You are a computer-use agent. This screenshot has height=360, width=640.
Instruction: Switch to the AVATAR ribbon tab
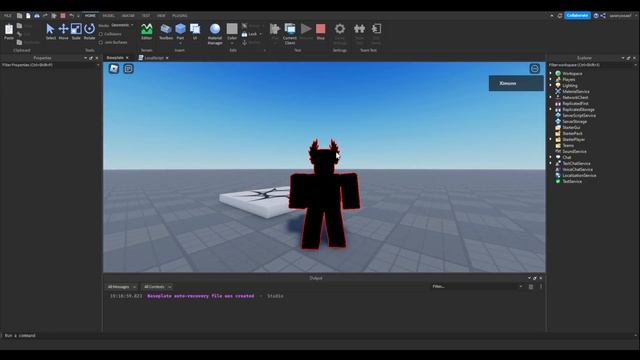click(x=128, y=16)
